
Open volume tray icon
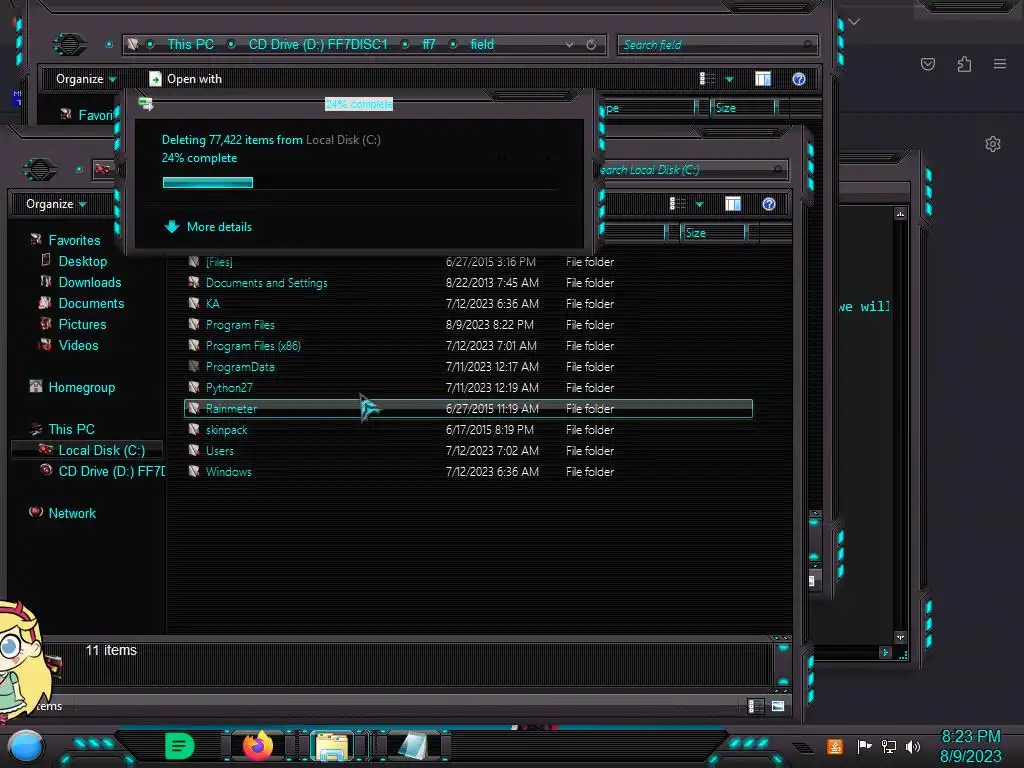pos(913,746)
